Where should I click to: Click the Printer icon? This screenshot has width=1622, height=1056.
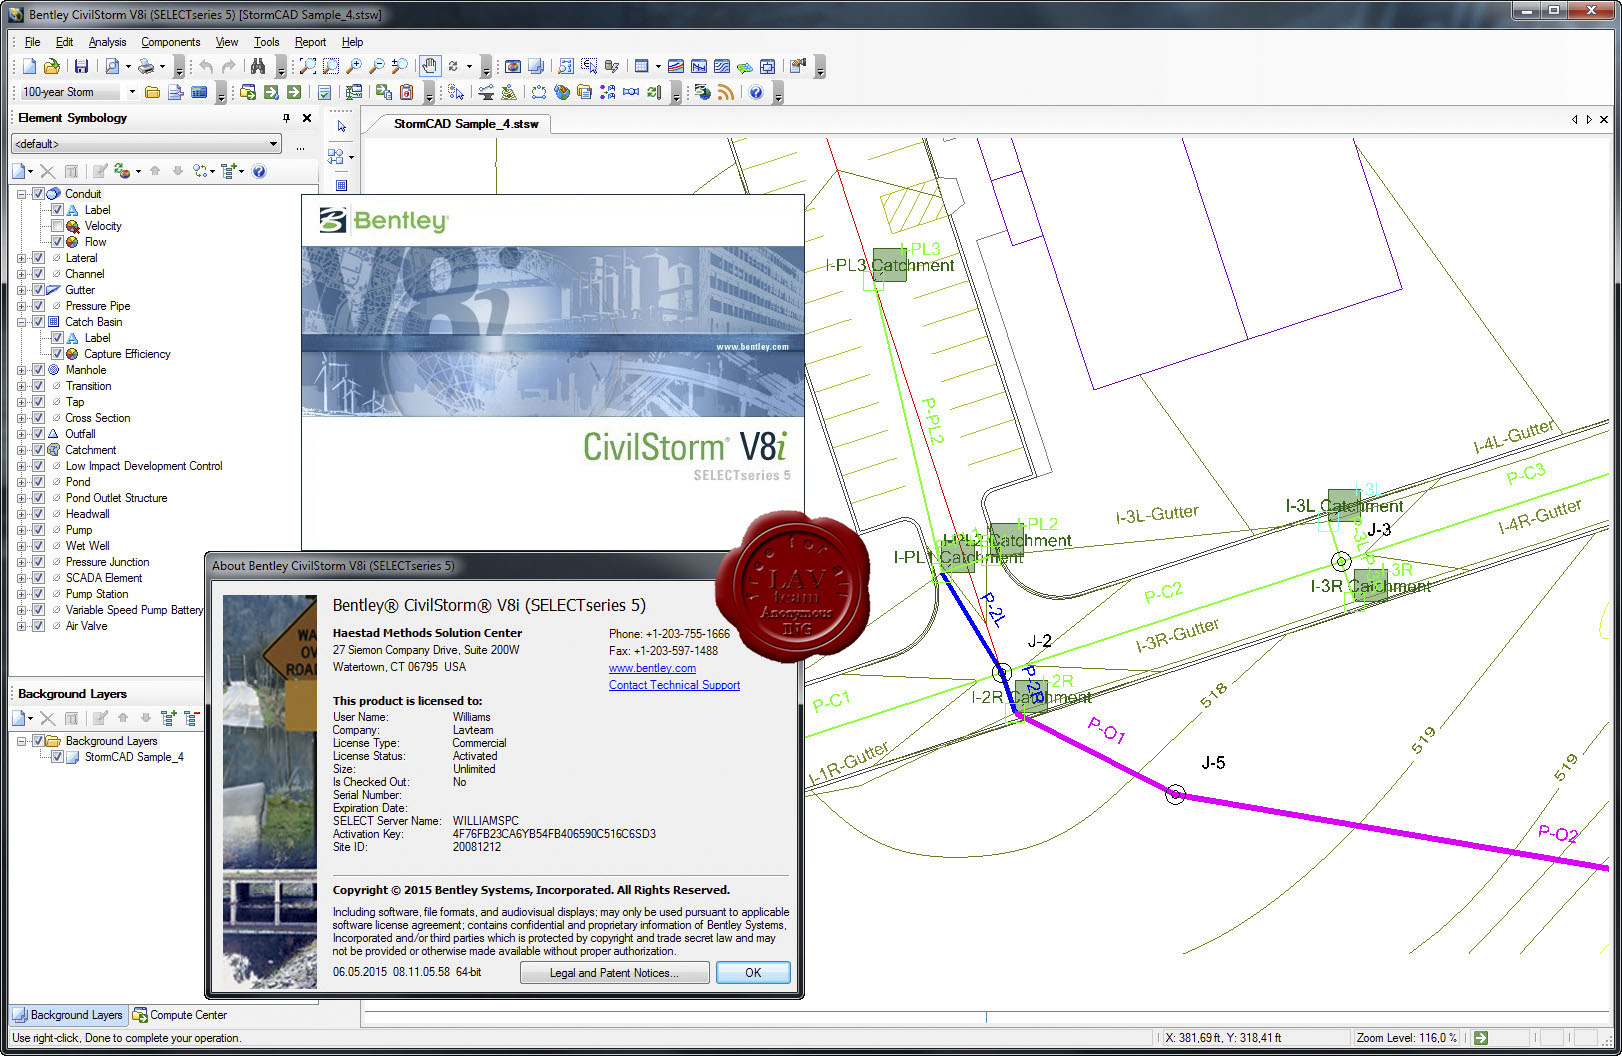pyautogui.click(x=146, y=66)
